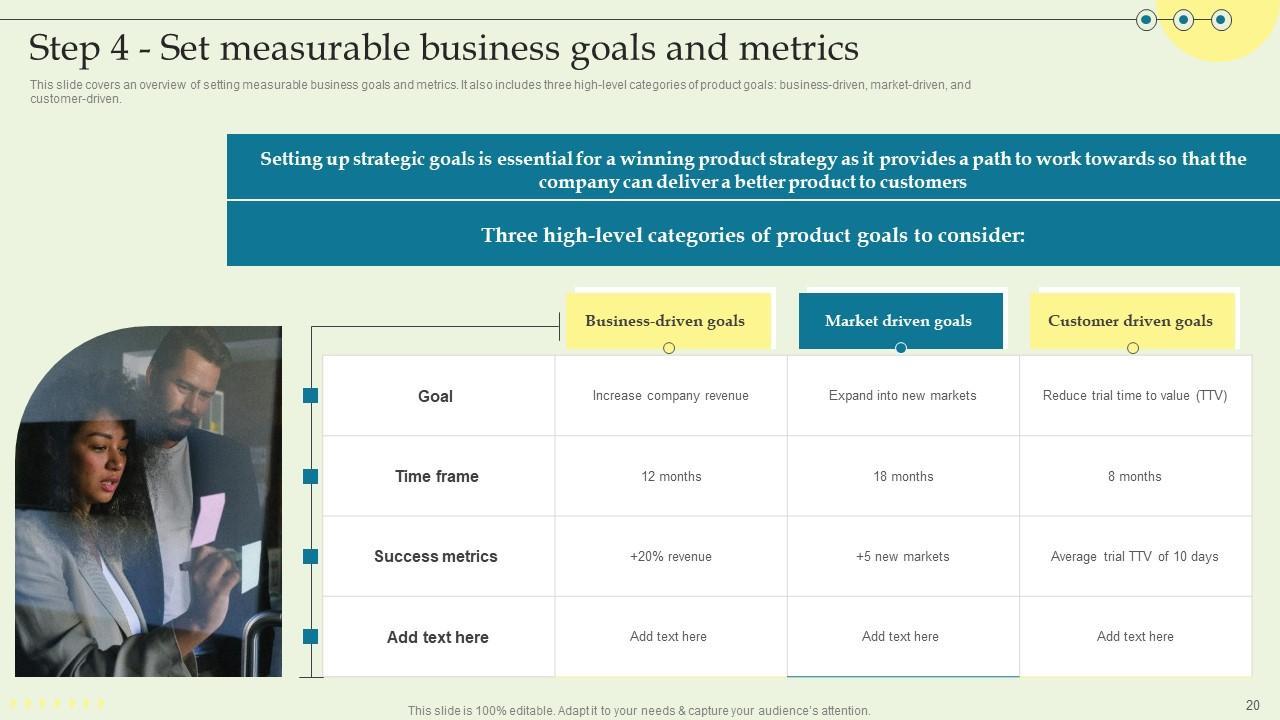
Task: Select the Market driven goals header tab
Action: [x=899, y=321]
